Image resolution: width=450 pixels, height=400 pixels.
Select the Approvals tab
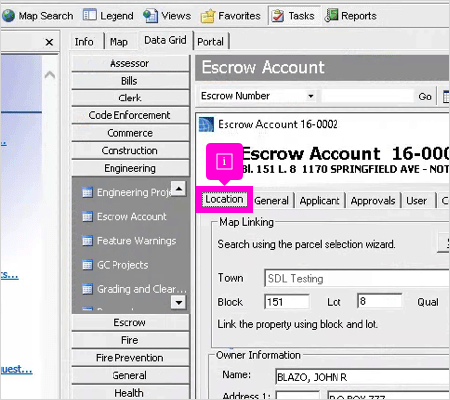click(373, 201)
